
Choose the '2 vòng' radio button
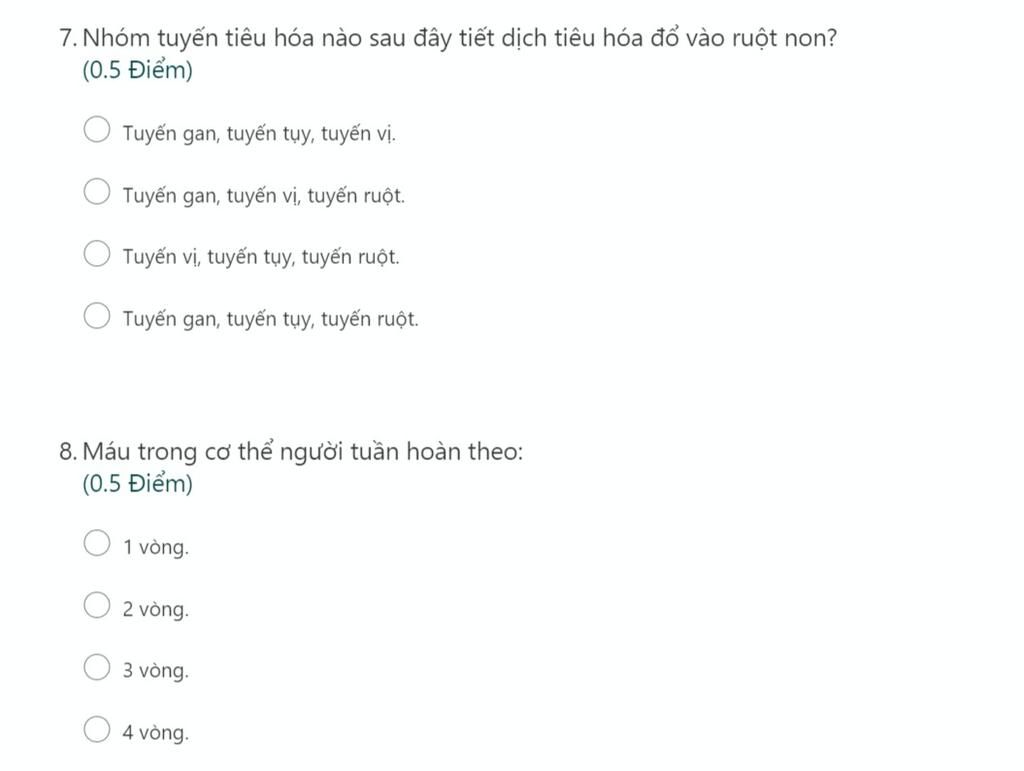(97, 605)
